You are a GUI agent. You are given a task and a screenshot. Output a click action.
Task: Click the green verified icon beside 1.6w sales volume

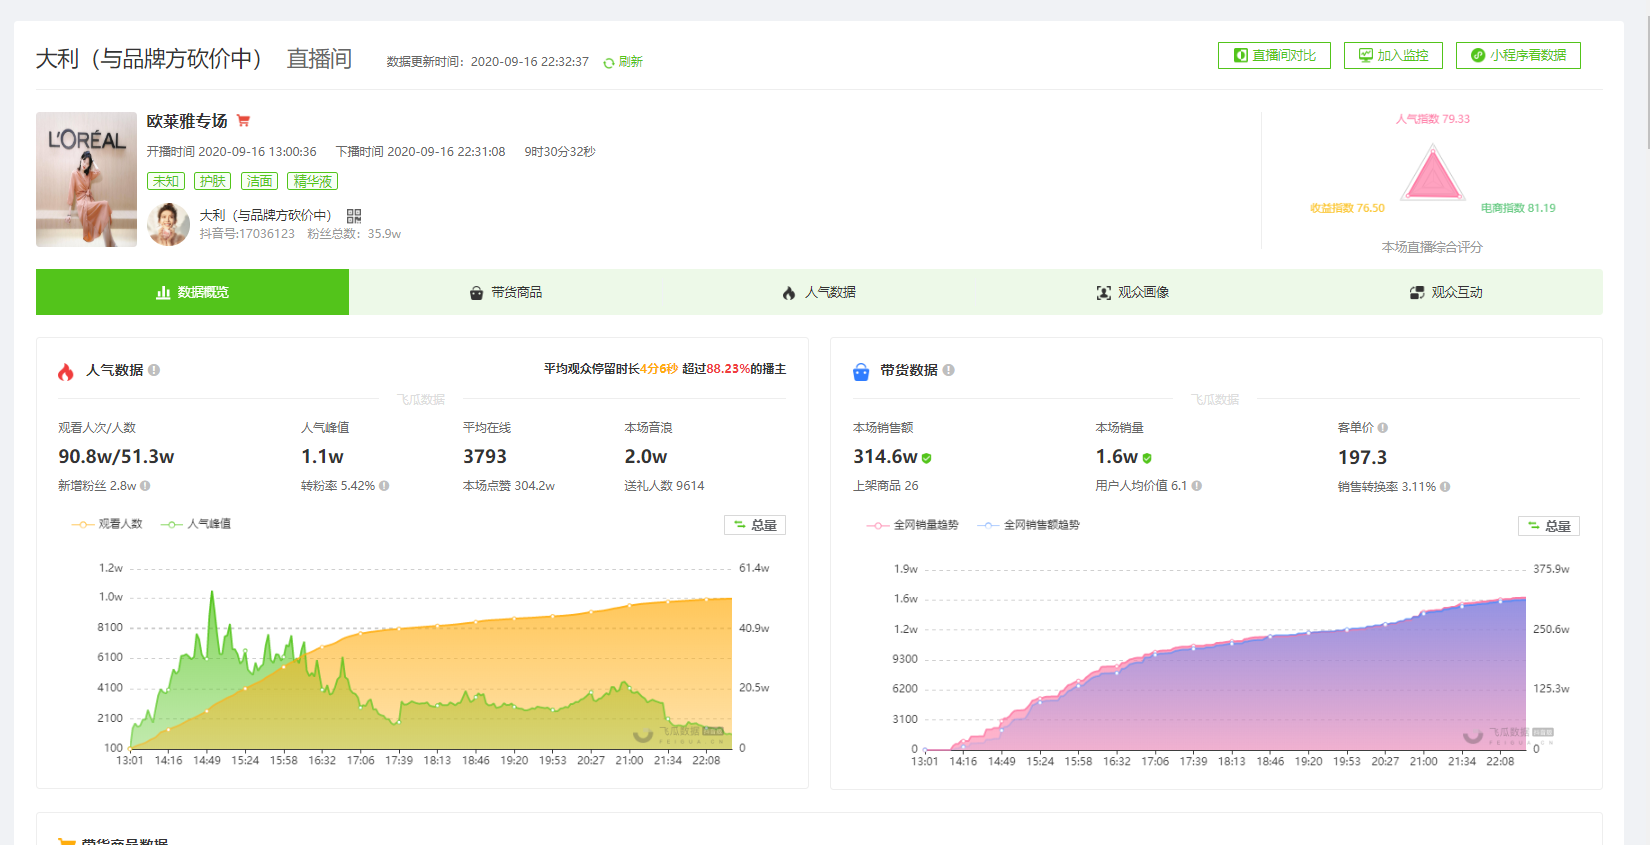tap(1147, 458)
